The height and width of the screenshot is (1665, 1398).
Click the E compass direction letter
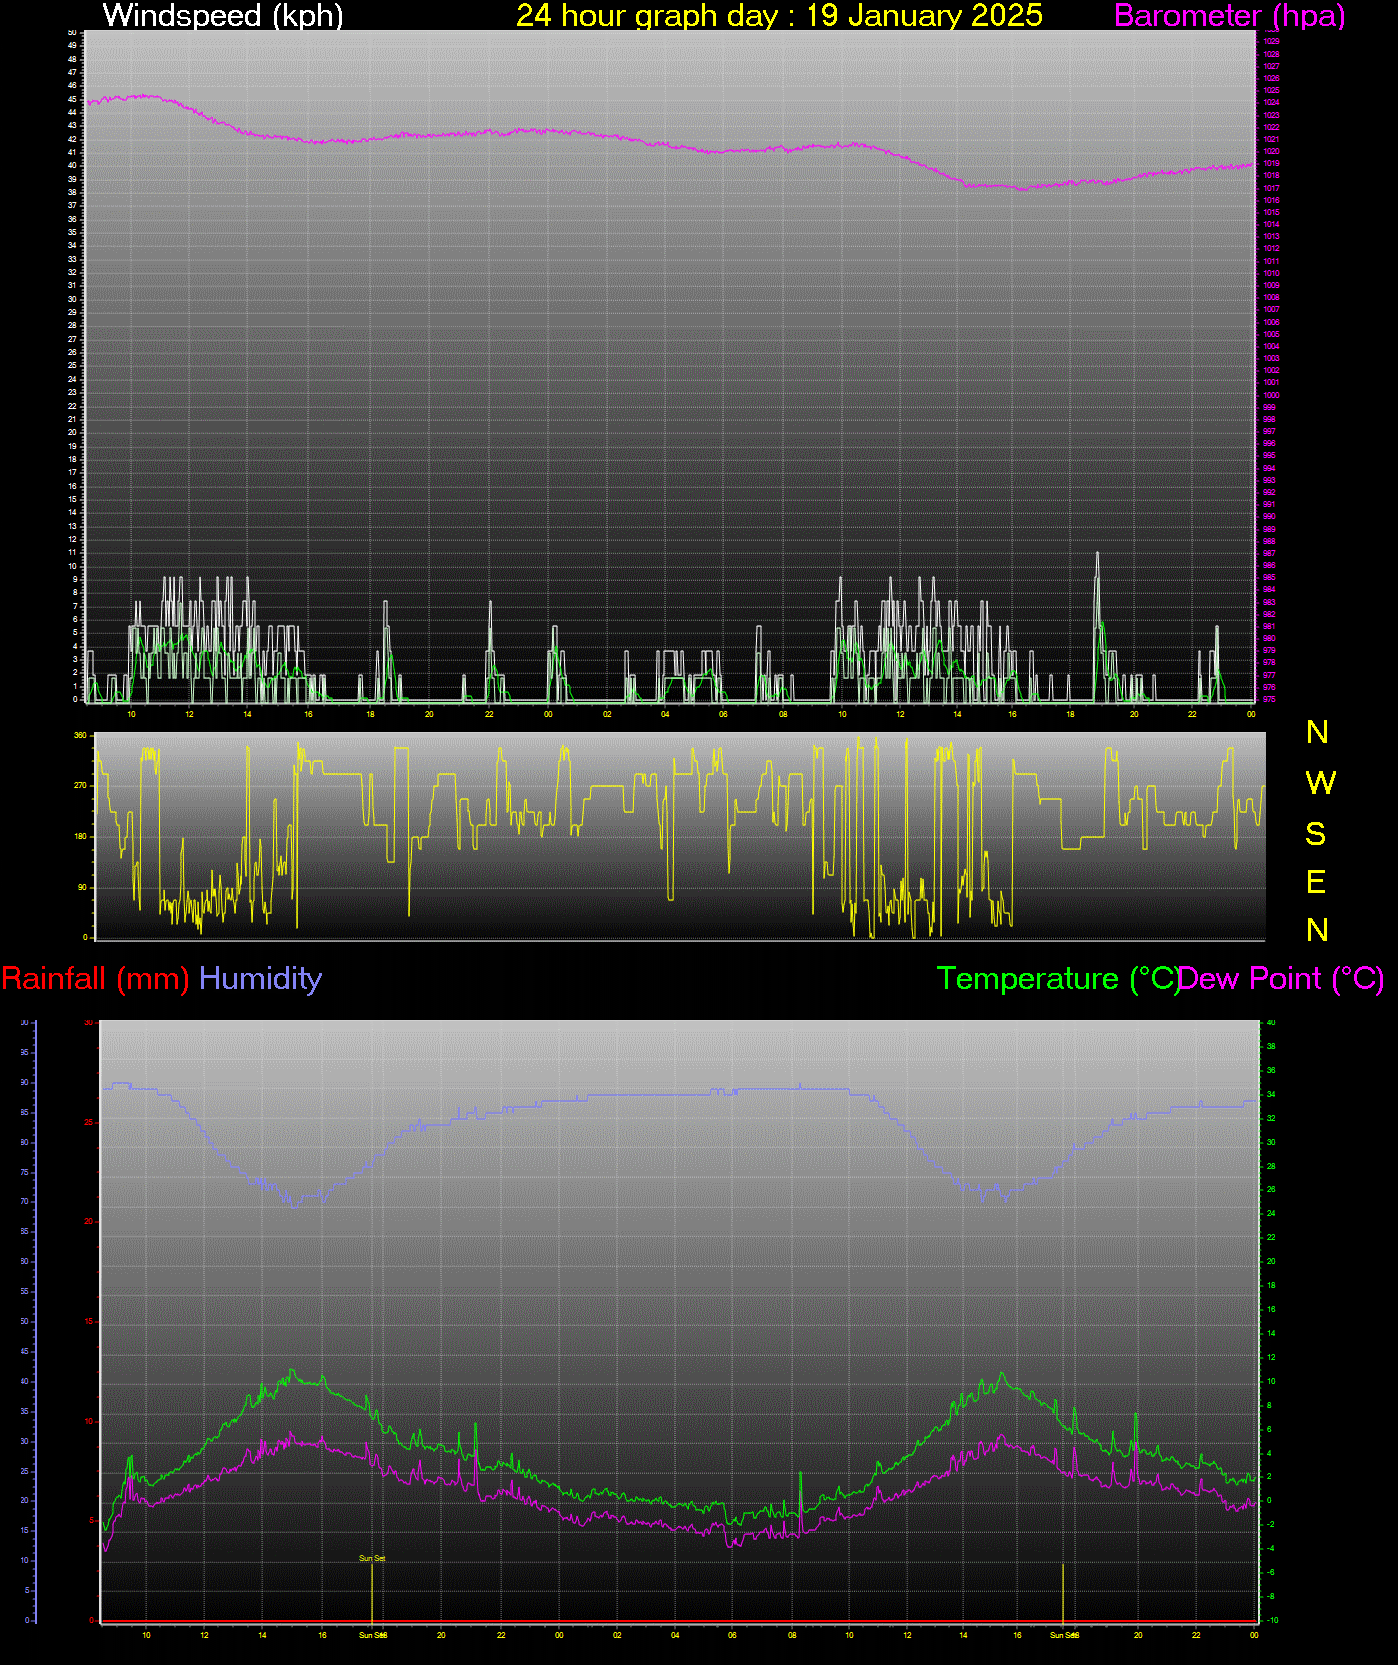[1316, 881]
